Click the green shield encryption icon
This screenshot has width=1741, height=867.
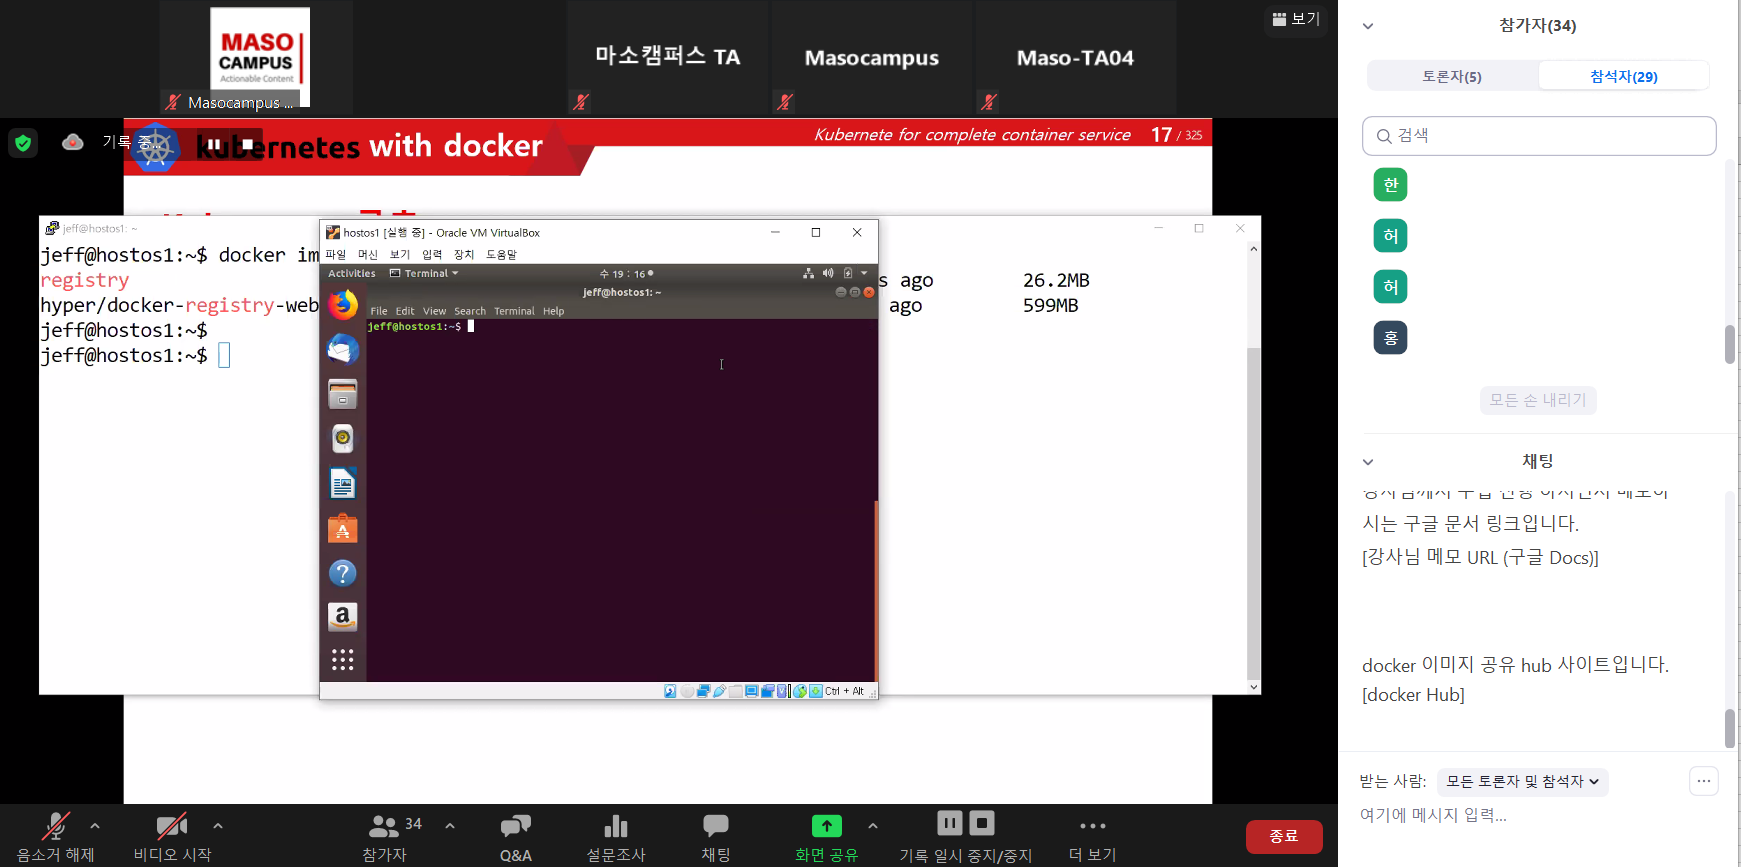pyautogui.click(x=23, y=143)
